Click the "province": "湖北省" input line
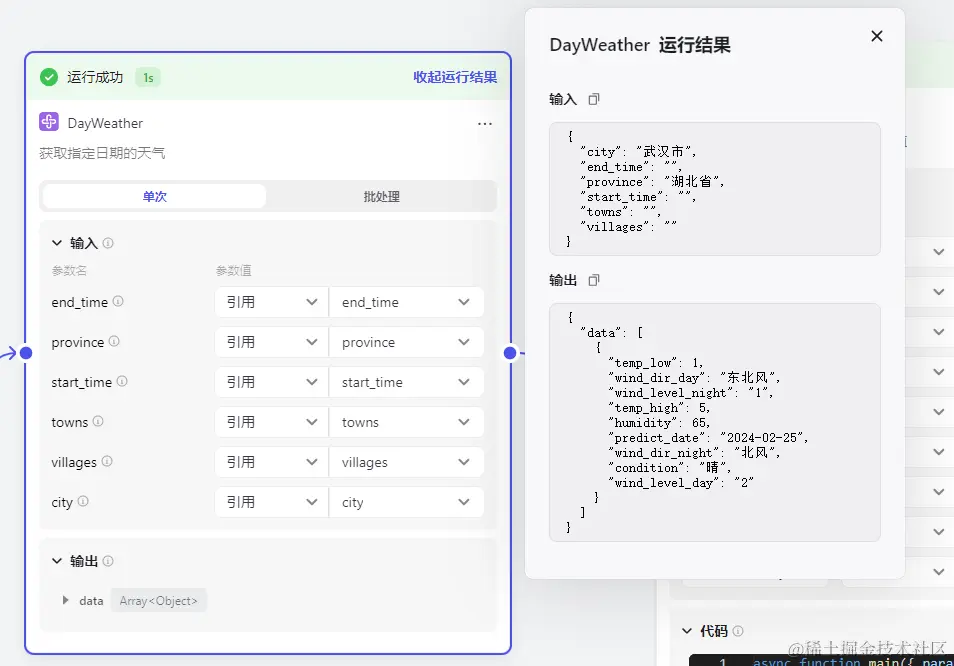Screen dimensions: 954x666 point(652,181)
